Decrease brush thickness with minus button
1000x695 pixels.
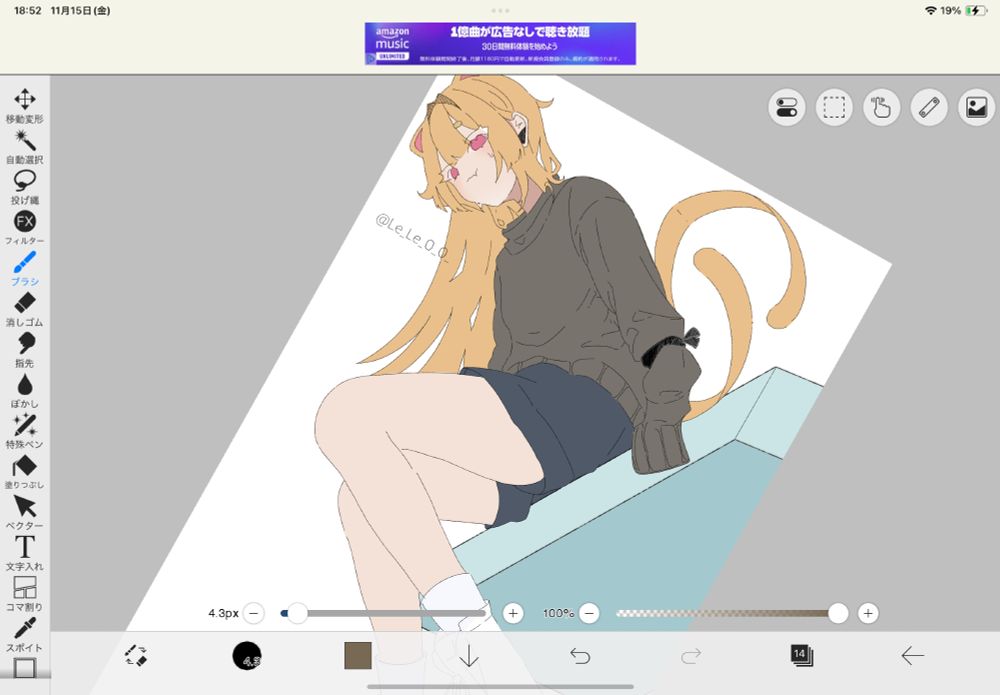coord(254,613)
